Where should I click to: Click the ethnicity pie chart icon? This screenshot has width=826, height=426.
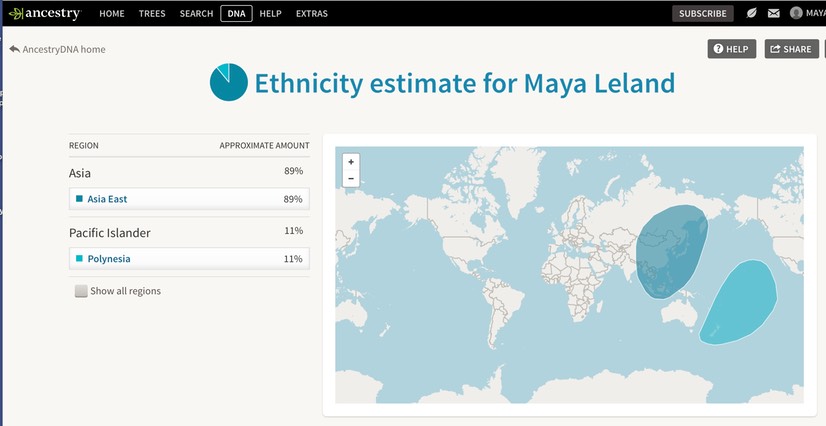(x=229, y=82)
